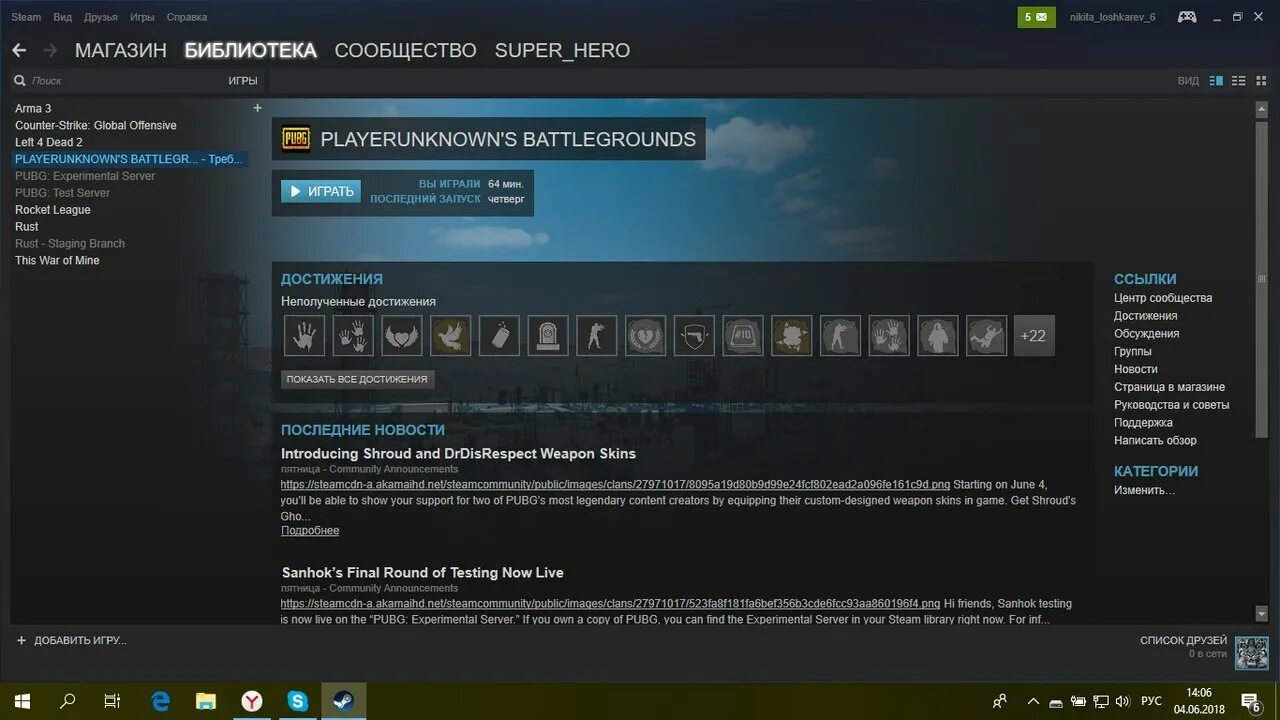The height and width of the screenshot is (720, 1280).
Task: Select Counter-Strike: Global Offensive in the list
Action: (96, 125)
